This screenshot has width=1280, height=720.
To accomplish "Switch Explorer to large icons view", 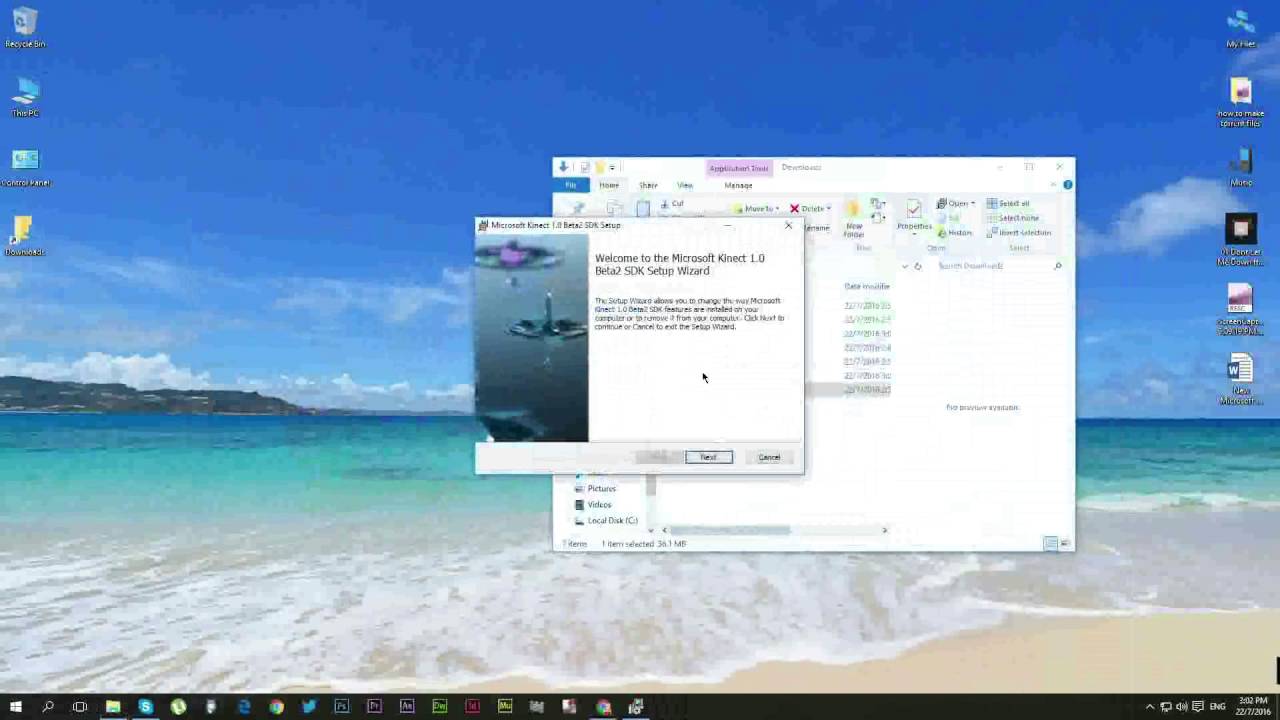I will (x=1065, y=543).
